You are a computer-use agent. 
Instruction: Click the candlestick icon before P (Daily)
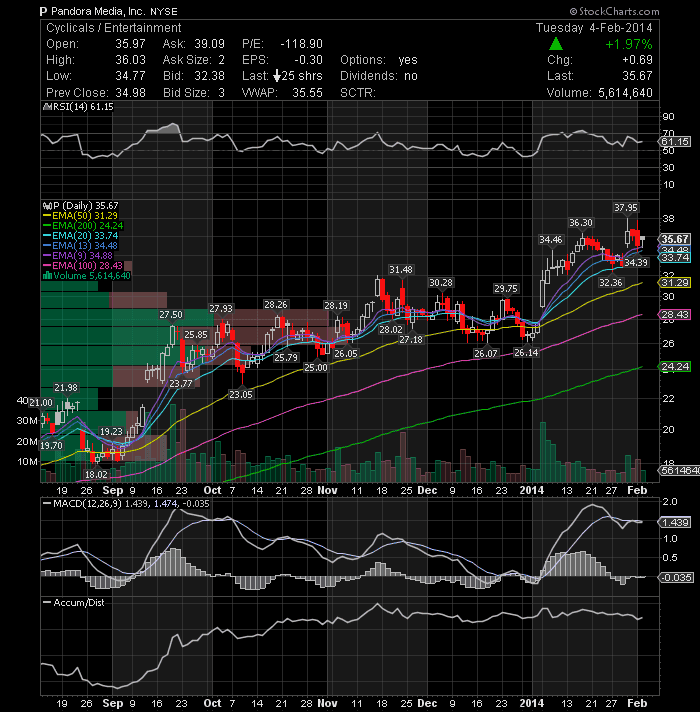(47, 206)
